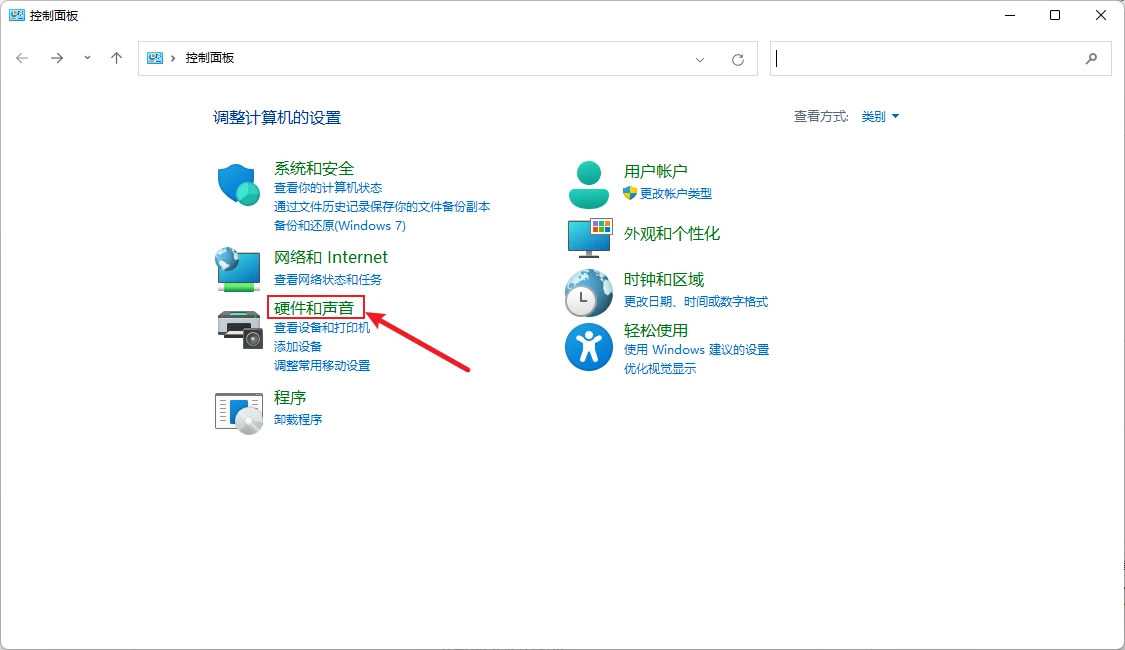This screenshot has height=650, width=1125.
Task: Click the search magnifier icon
Action: click(1091, 59)
